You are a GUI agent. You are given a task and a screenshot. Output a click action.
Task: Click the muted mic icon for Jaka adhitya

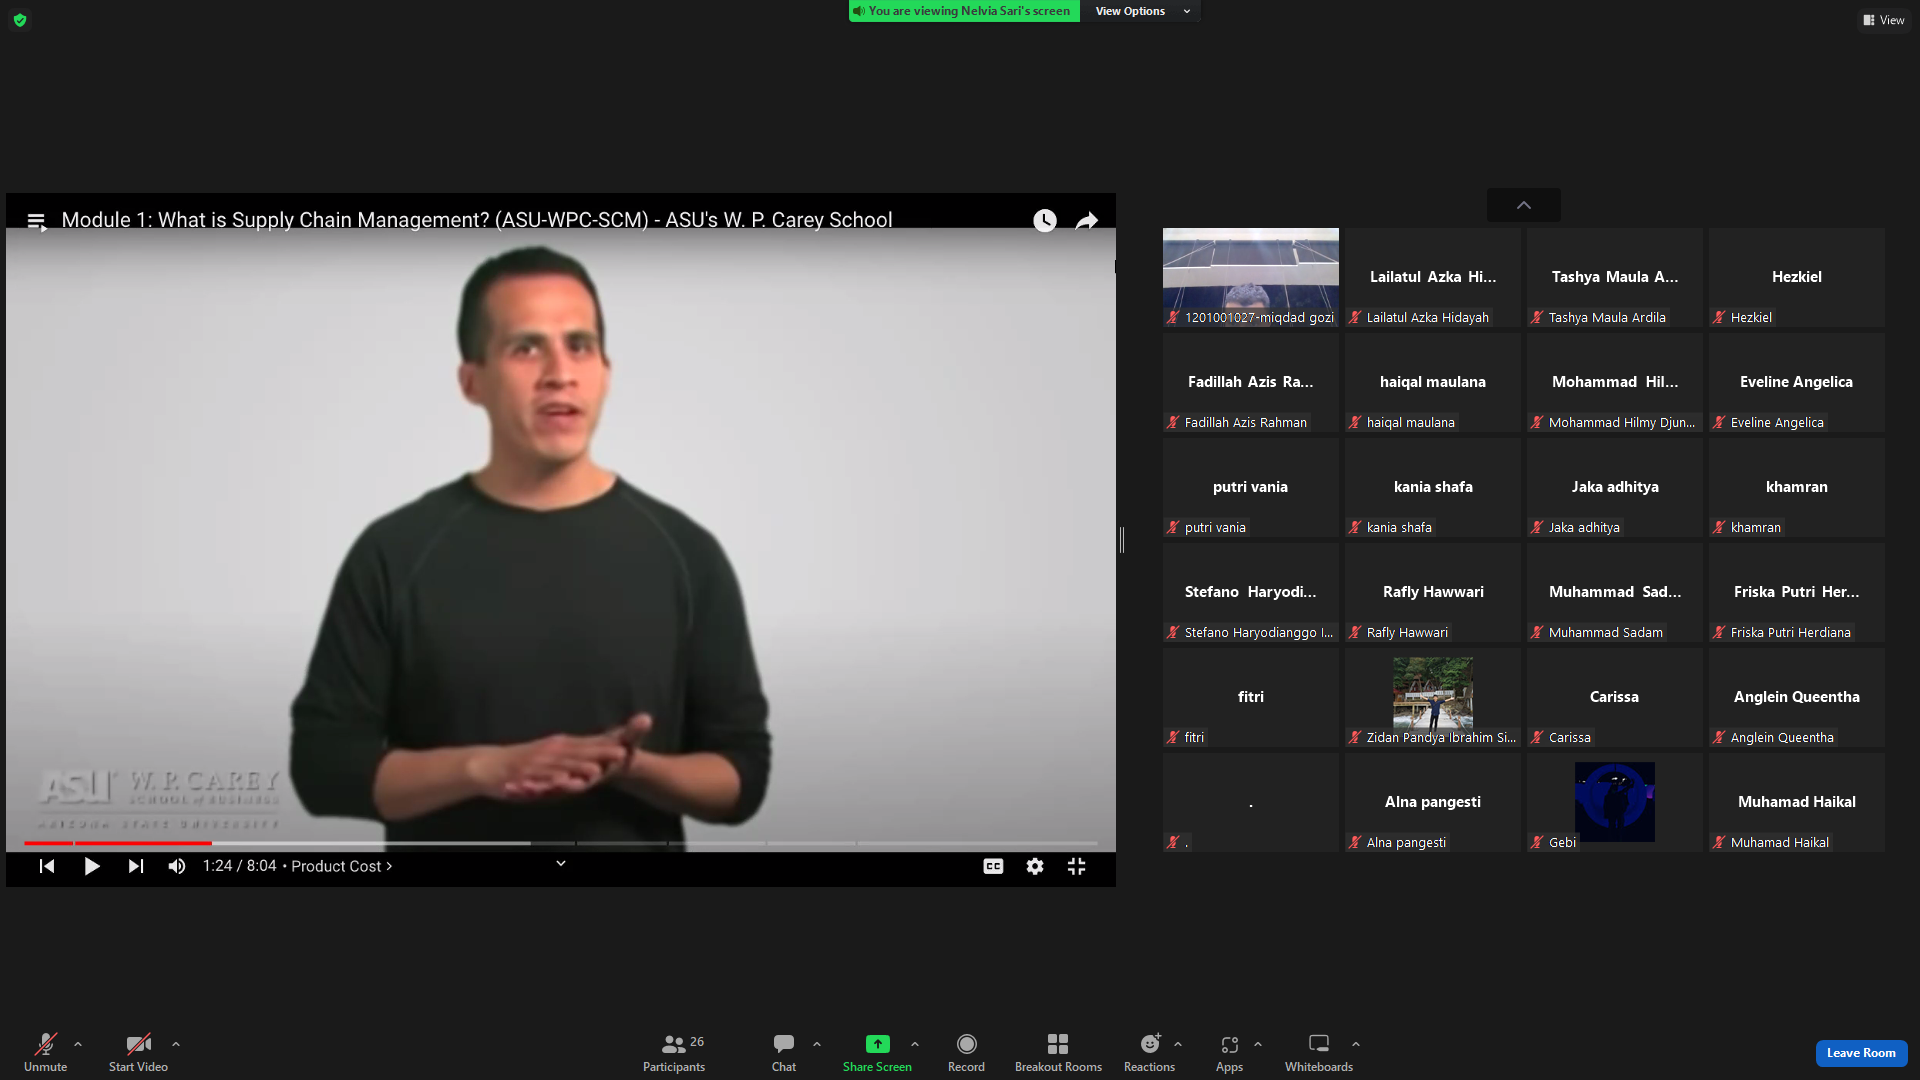(x=1537, y=527)
